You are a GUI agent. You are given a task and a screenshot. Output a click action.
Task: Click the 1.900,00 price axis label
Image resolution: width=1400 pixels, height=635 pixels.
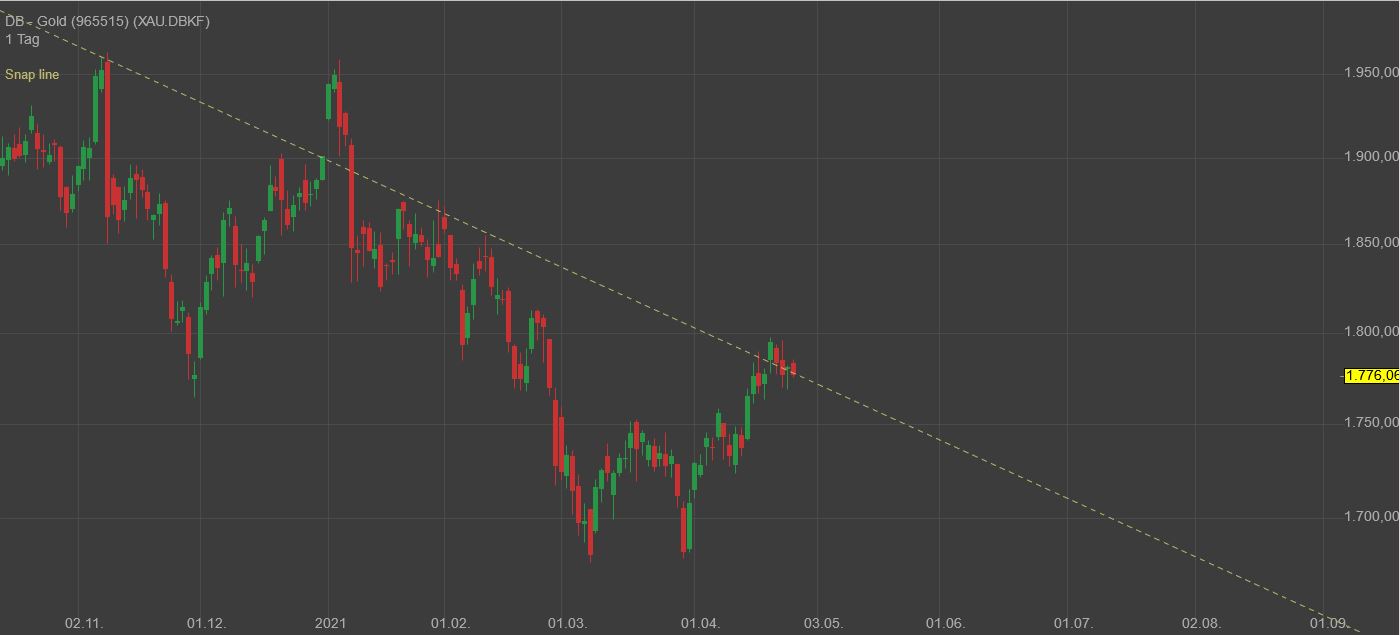coord(1371,156)
